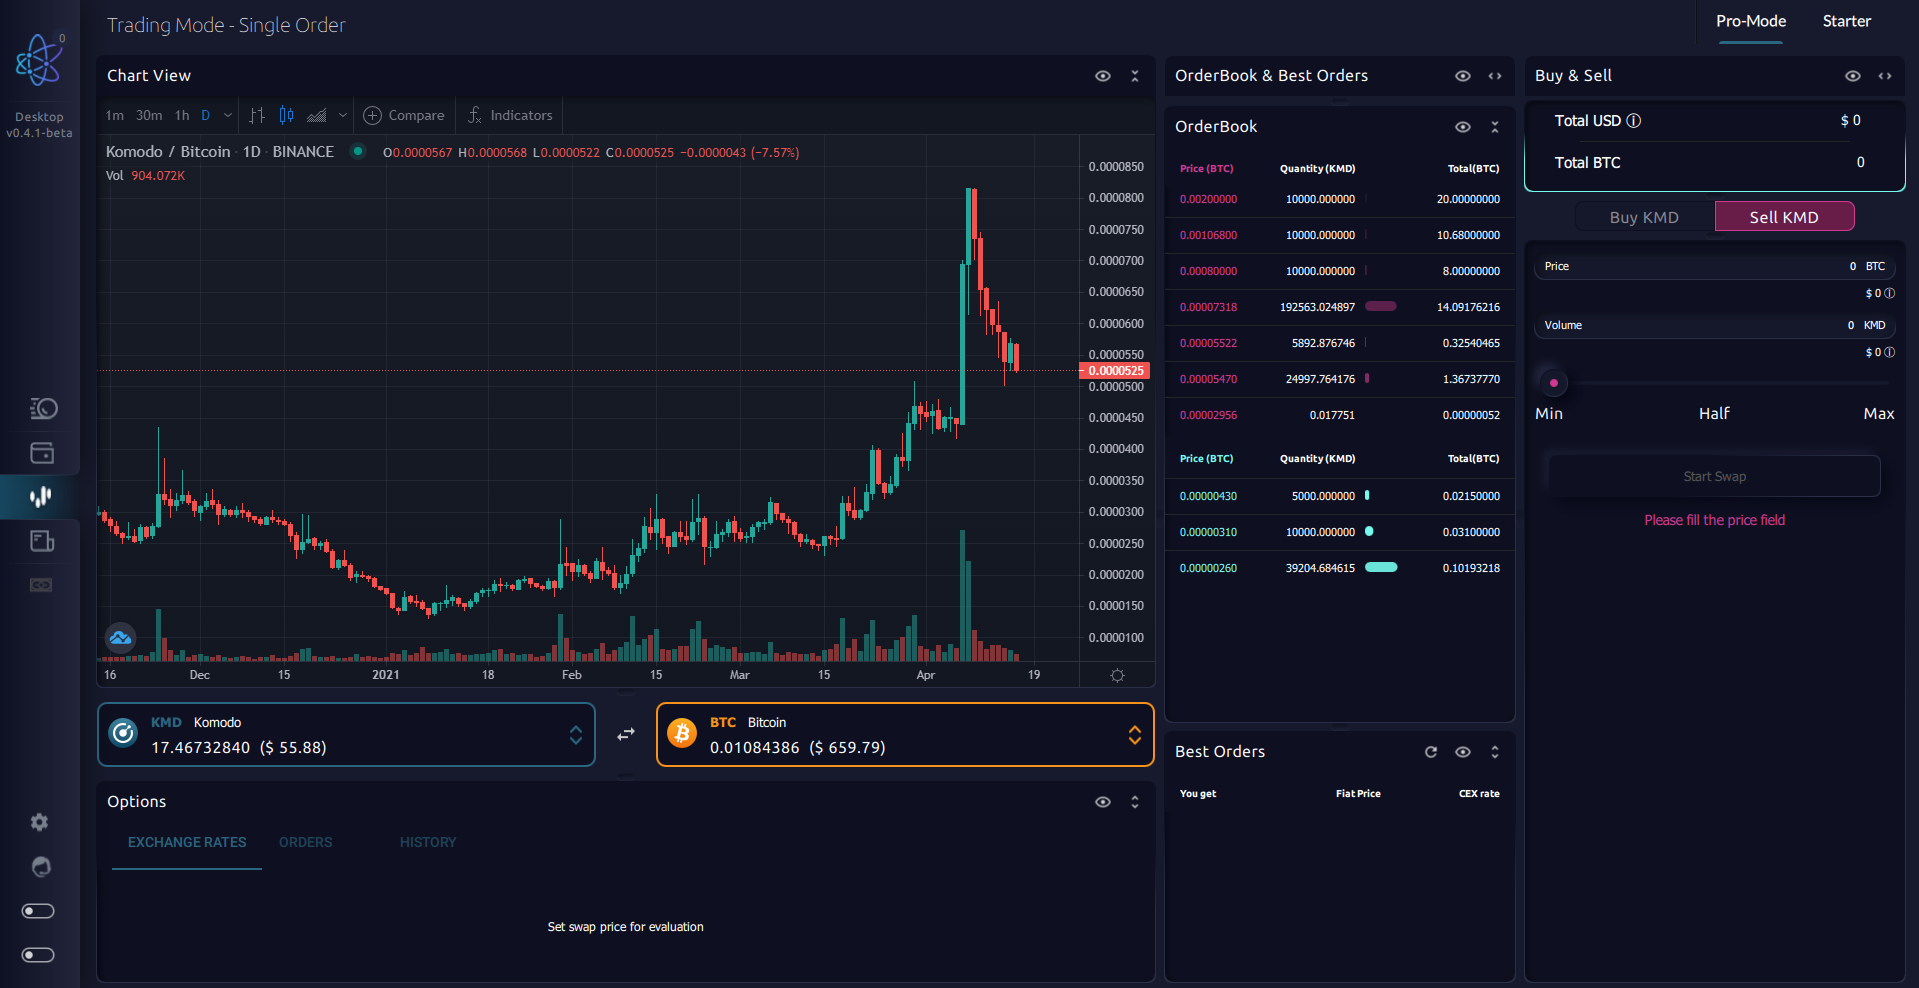Set chart interval to D

(206, 115)
